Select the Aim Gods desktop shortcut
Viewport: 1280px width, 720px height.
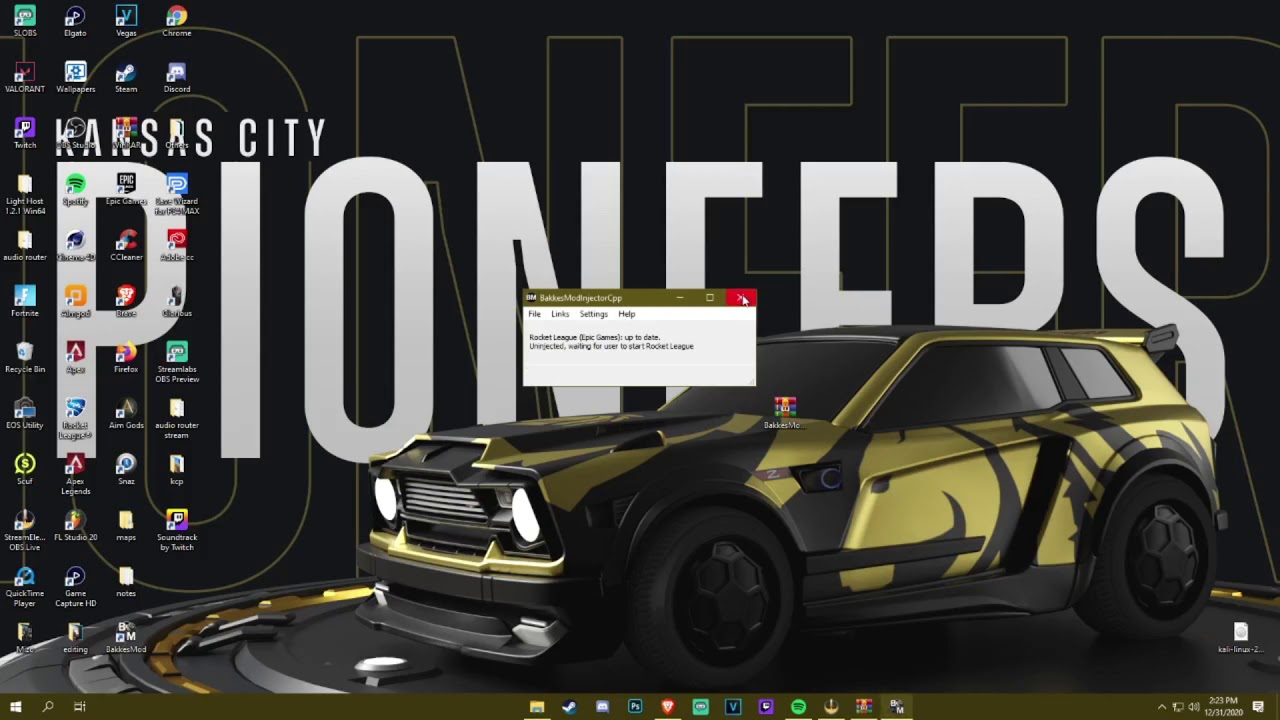coord(126,413)
